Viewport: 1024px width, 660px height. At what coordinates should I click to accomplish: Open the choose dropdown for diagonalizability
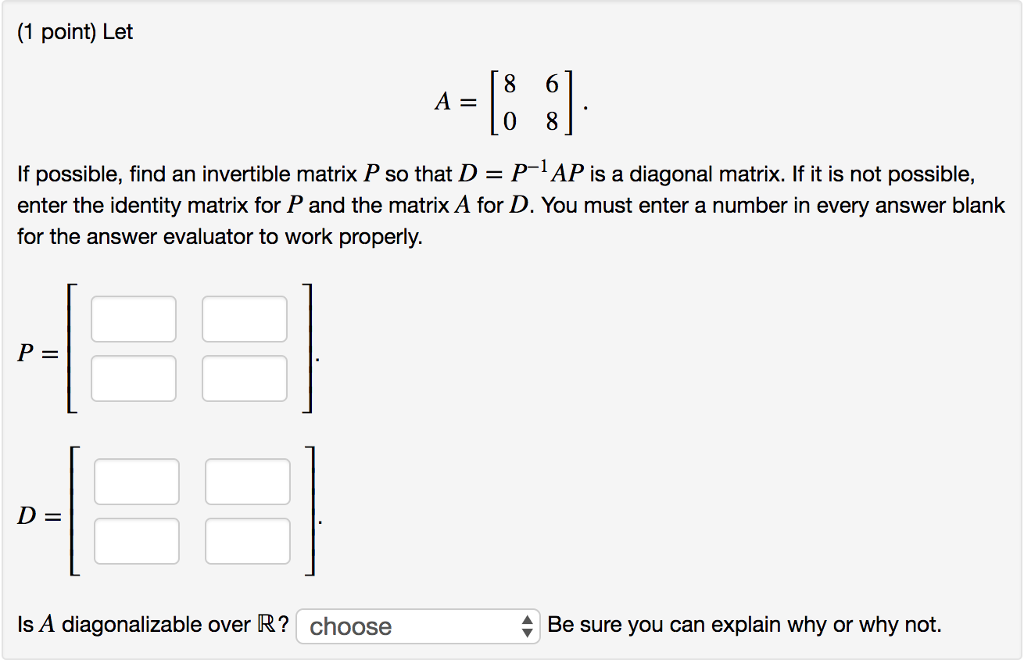[418, 626]
